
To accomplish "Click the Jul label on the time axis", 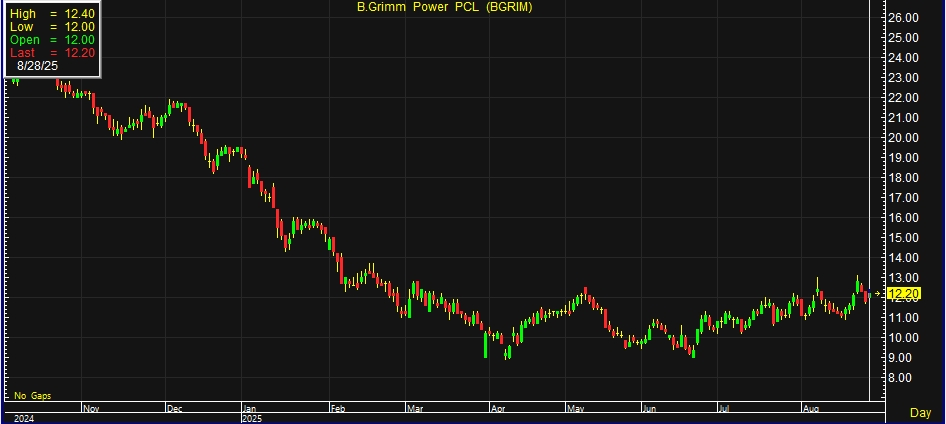I will tap(725, 408).
